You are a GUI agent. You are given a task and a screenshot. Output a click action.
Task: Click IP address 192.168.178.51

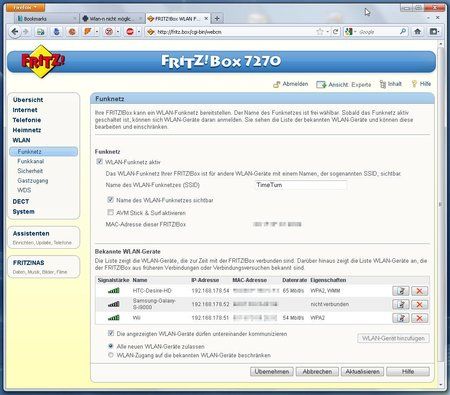coord(210,318)
